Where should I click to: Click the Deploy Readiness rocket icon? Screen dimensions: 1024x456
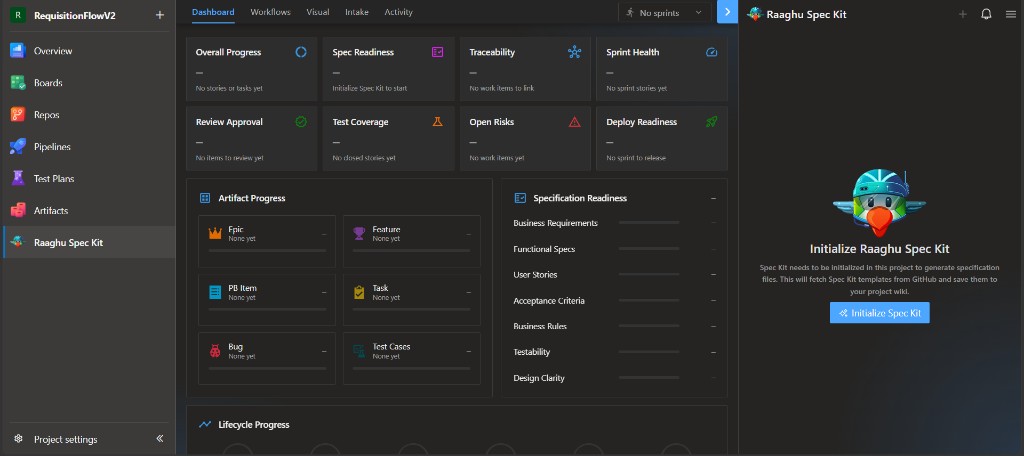click(712, 122)
